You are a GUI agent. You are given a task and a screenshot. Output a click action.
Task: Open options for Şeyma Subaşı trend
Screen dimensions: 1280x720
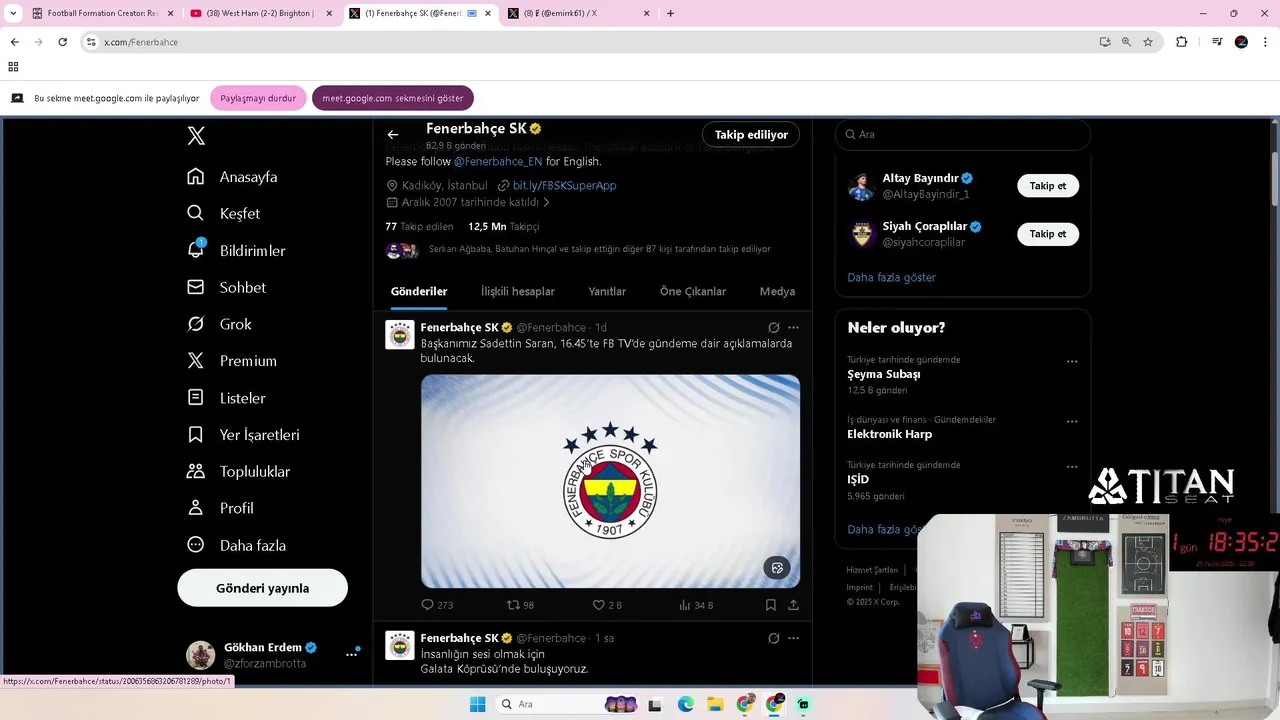[1072, 362]
